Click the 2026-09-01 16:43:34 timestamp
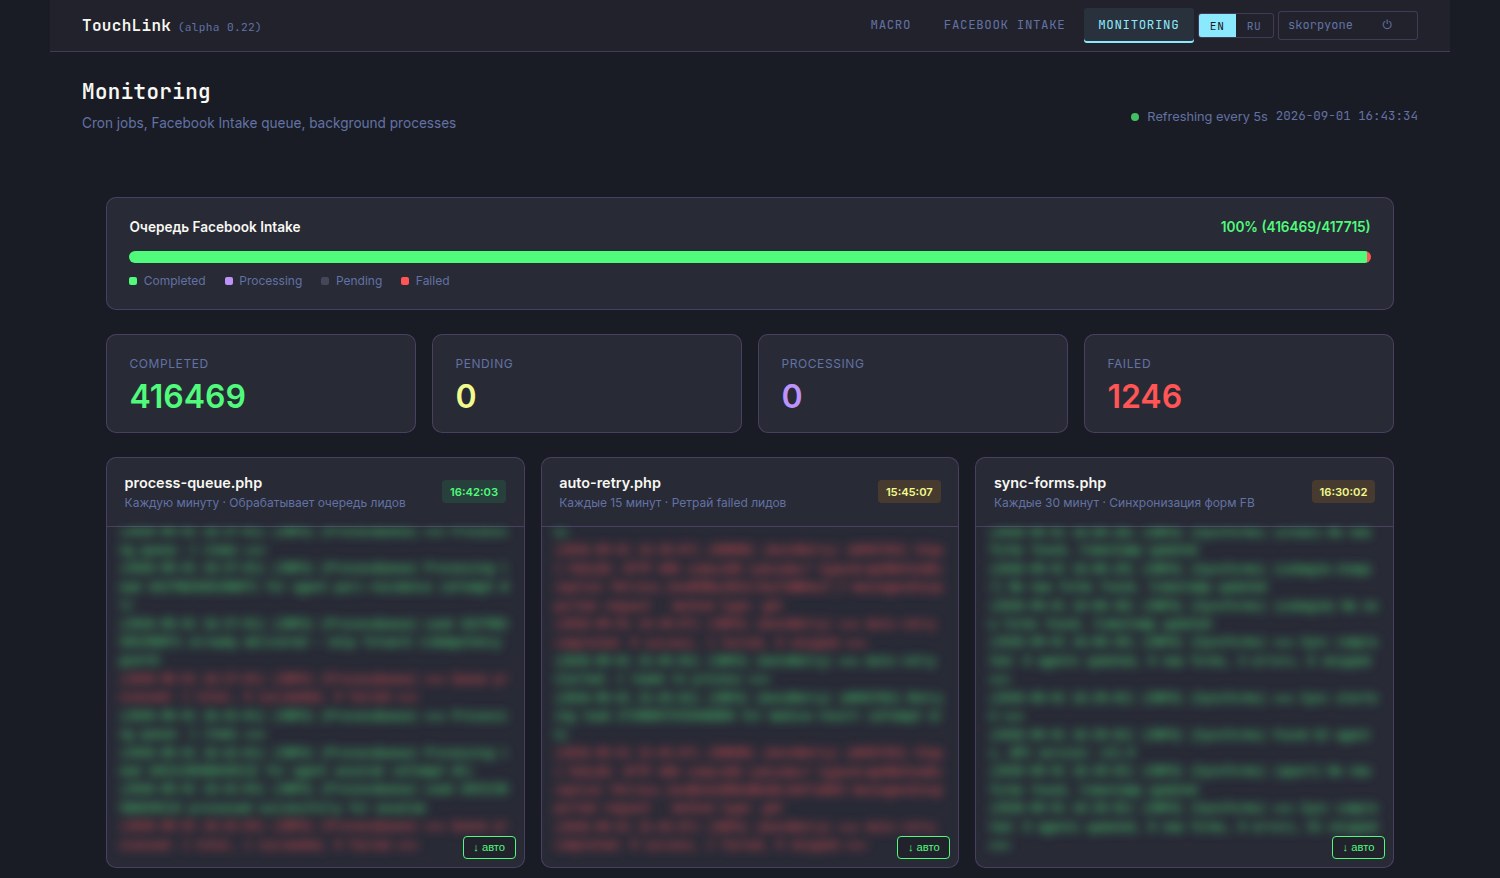 [x=1347, y=116]
